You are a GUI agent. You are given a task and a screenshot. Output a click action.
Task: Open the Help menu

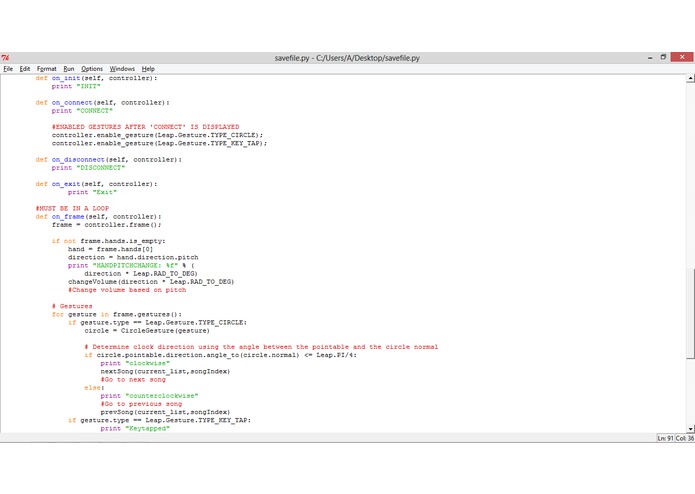tap(148, 69)
